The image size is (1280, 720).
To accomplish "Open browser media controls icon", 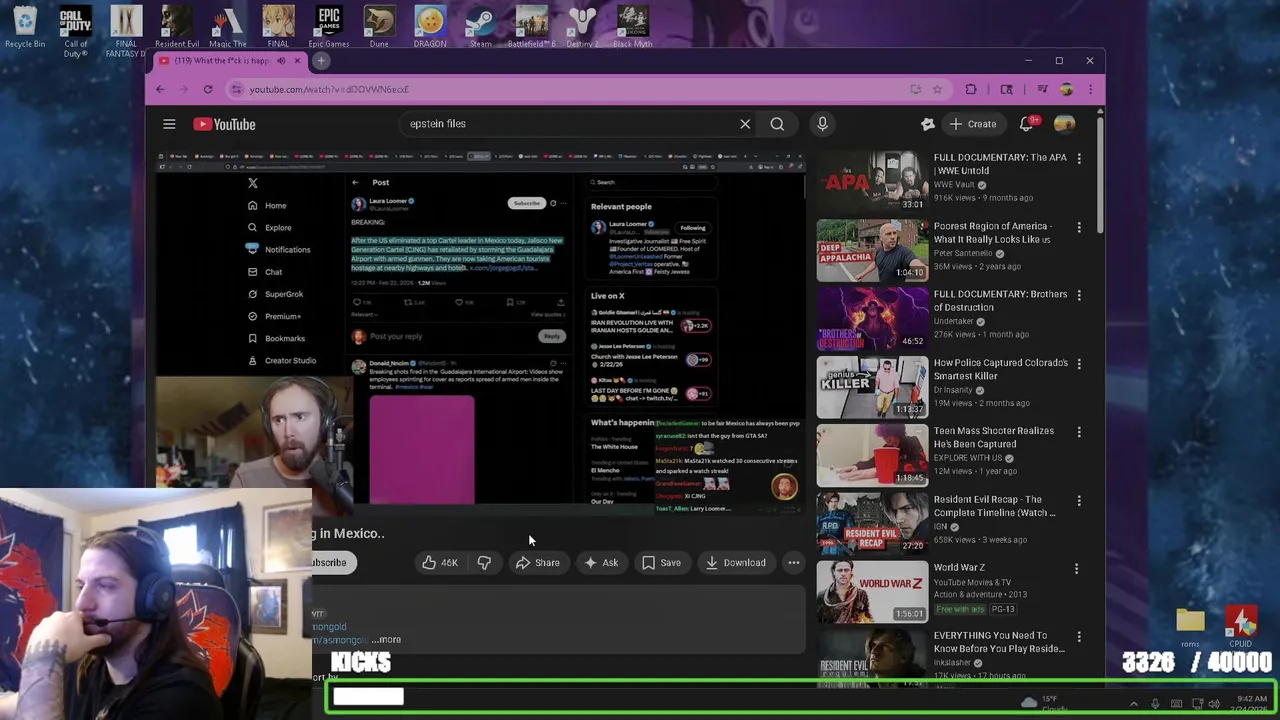I will pos(1043,89).
